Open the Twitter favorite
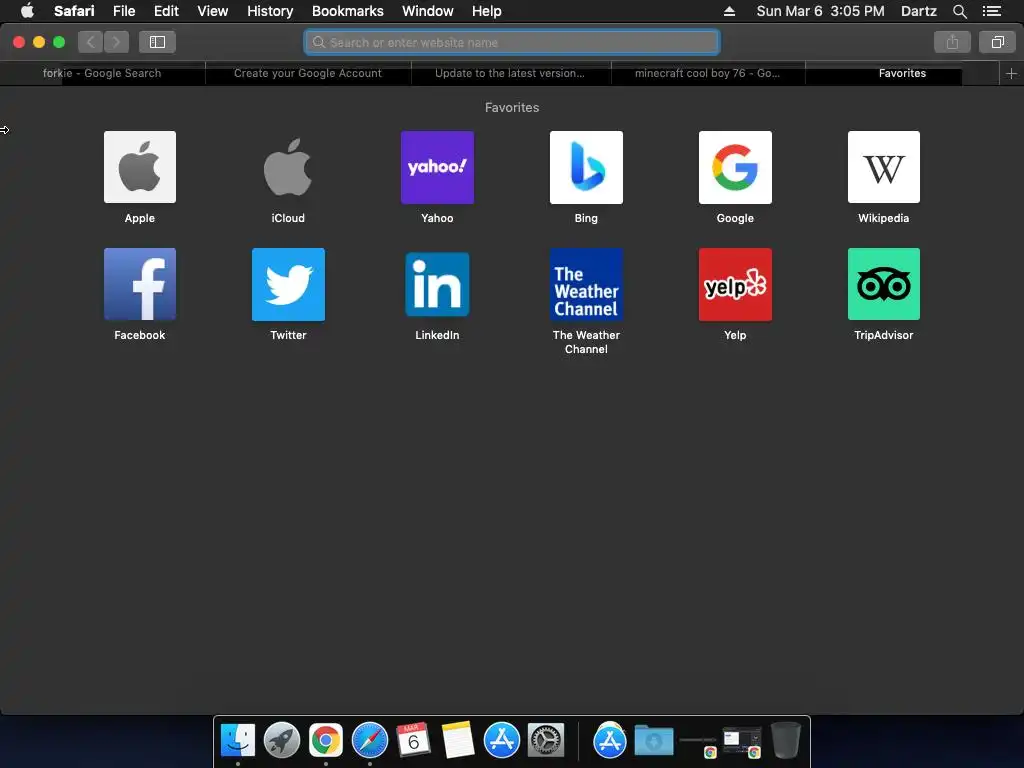 [288, 284]
